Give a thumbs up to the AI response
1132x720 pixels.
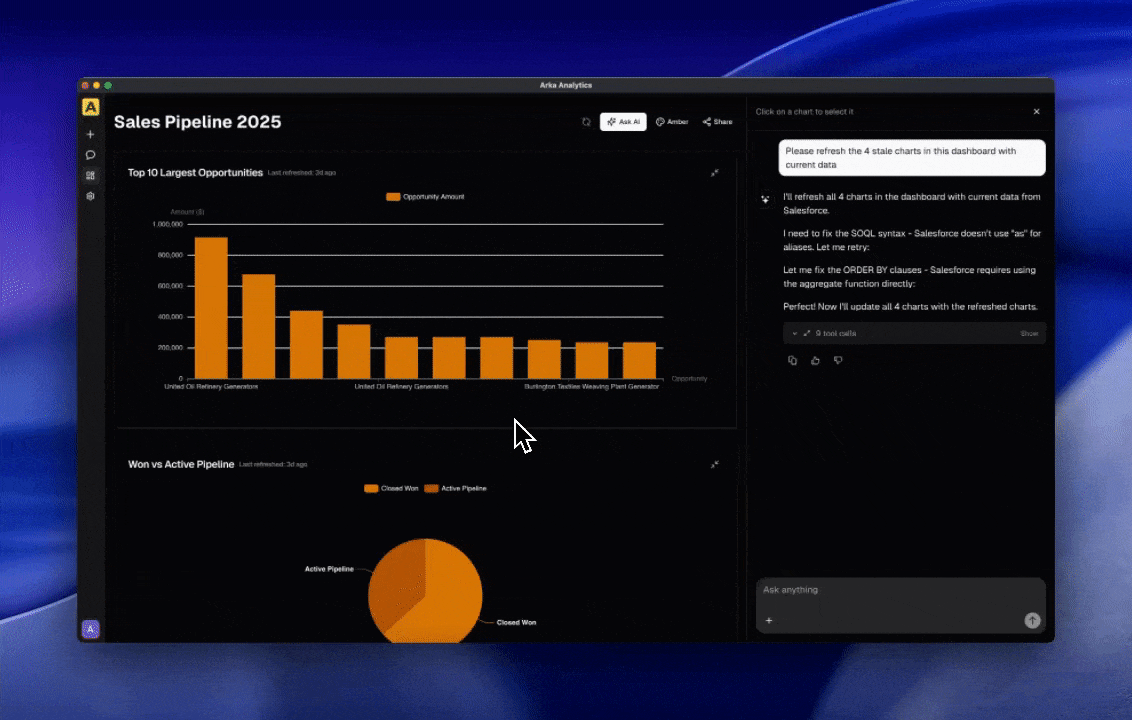[815, 360]
